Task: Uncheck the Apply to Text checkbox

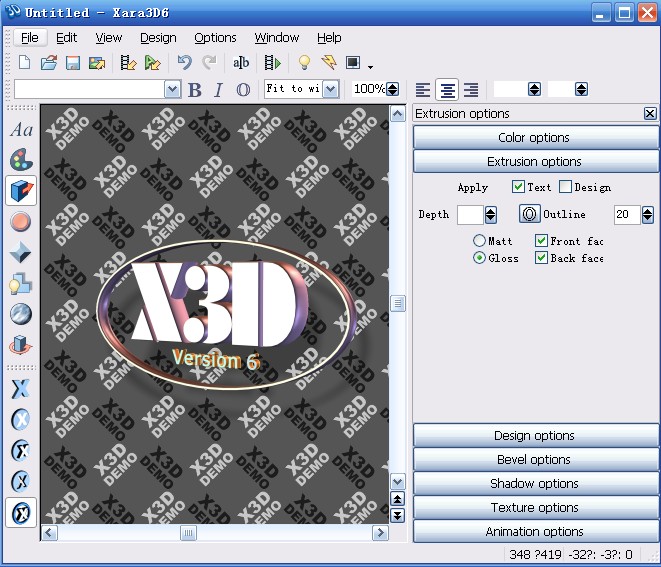Action: pyautogui.click(x=518, y=187)
